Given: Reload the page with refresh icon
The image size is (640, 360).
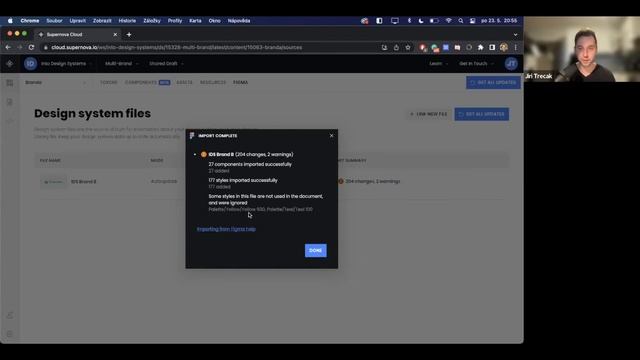Looking at the screenshot, I should click(x=31, y=47).
